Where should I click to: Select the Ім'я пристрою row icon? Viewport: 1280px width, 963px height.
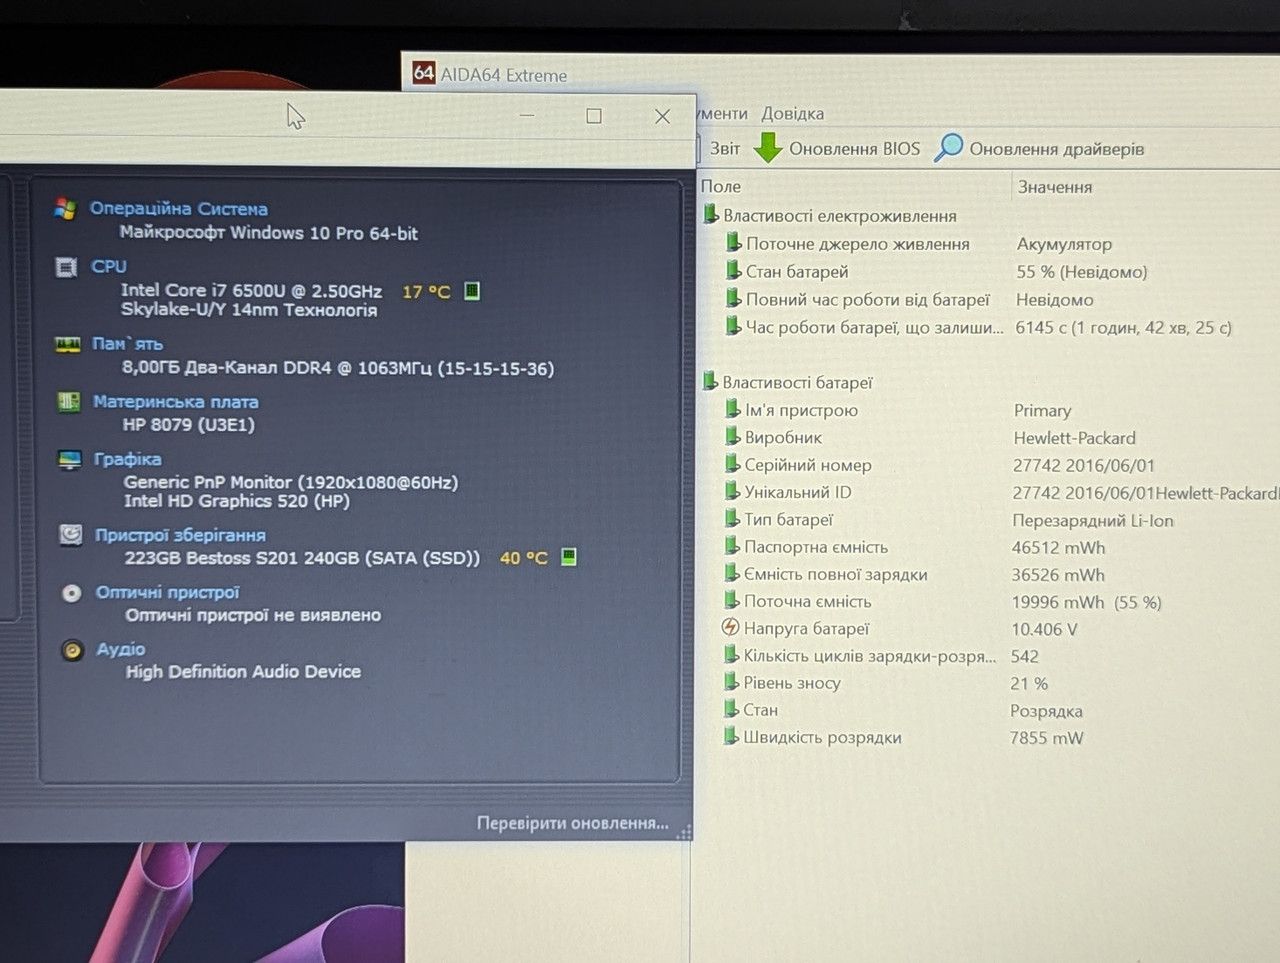click(x=732, y=410)
